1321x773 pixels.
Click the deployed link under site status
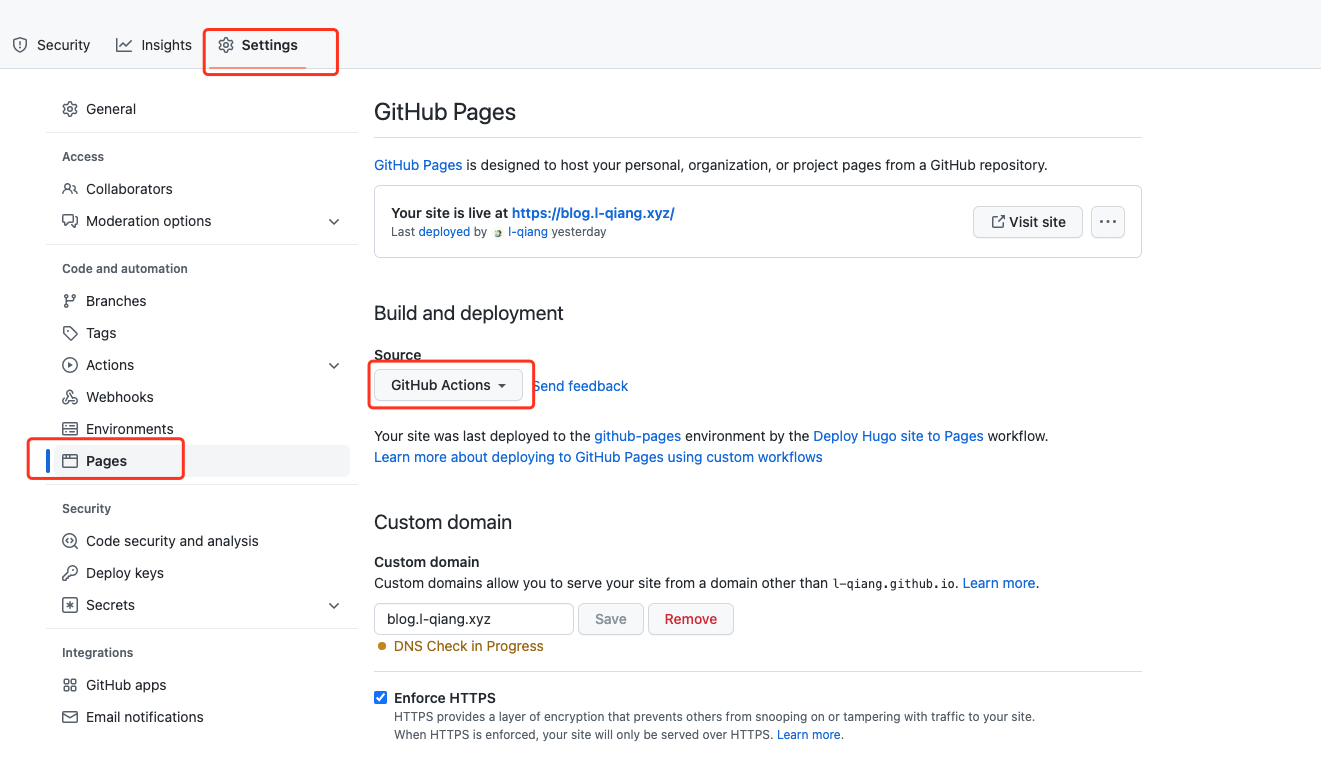pos(444,232)
